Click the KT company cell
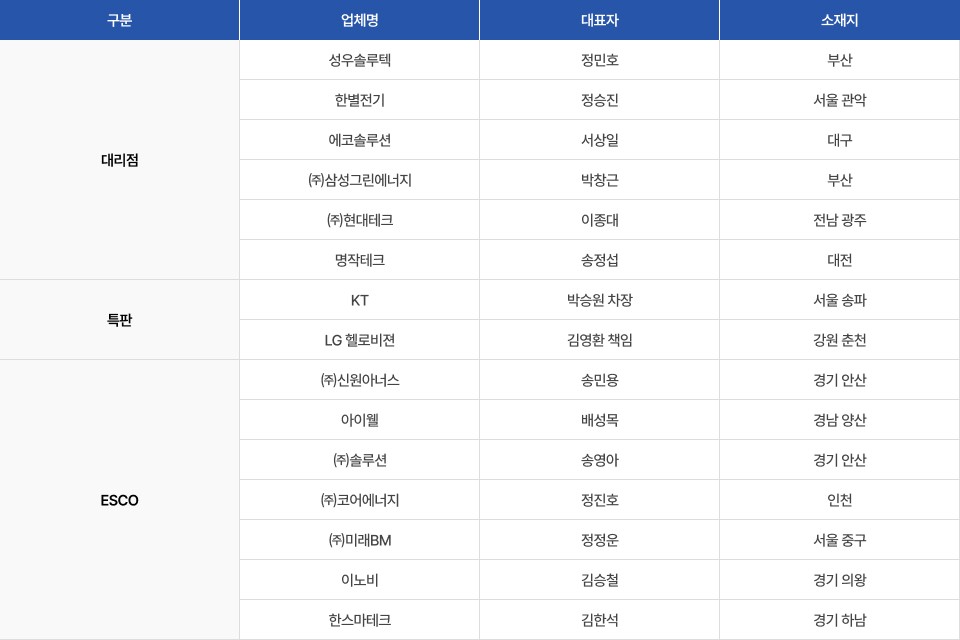Viewport: 960px width, 640px height. pyautogui.click(x=359, y=300)
